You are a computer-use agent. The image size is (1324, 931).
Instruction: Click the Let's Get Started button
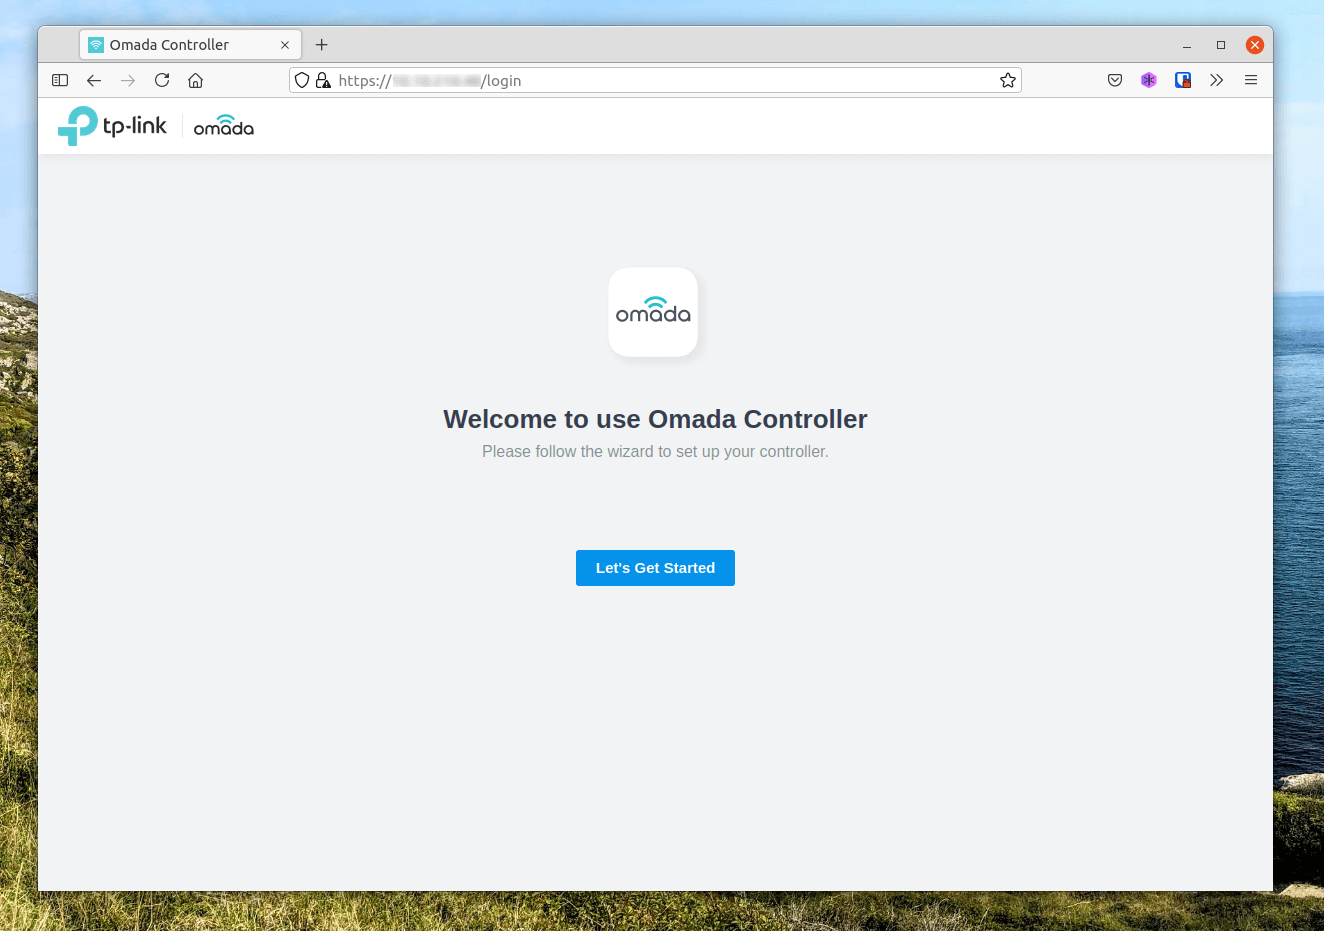[x=655, y=568]
